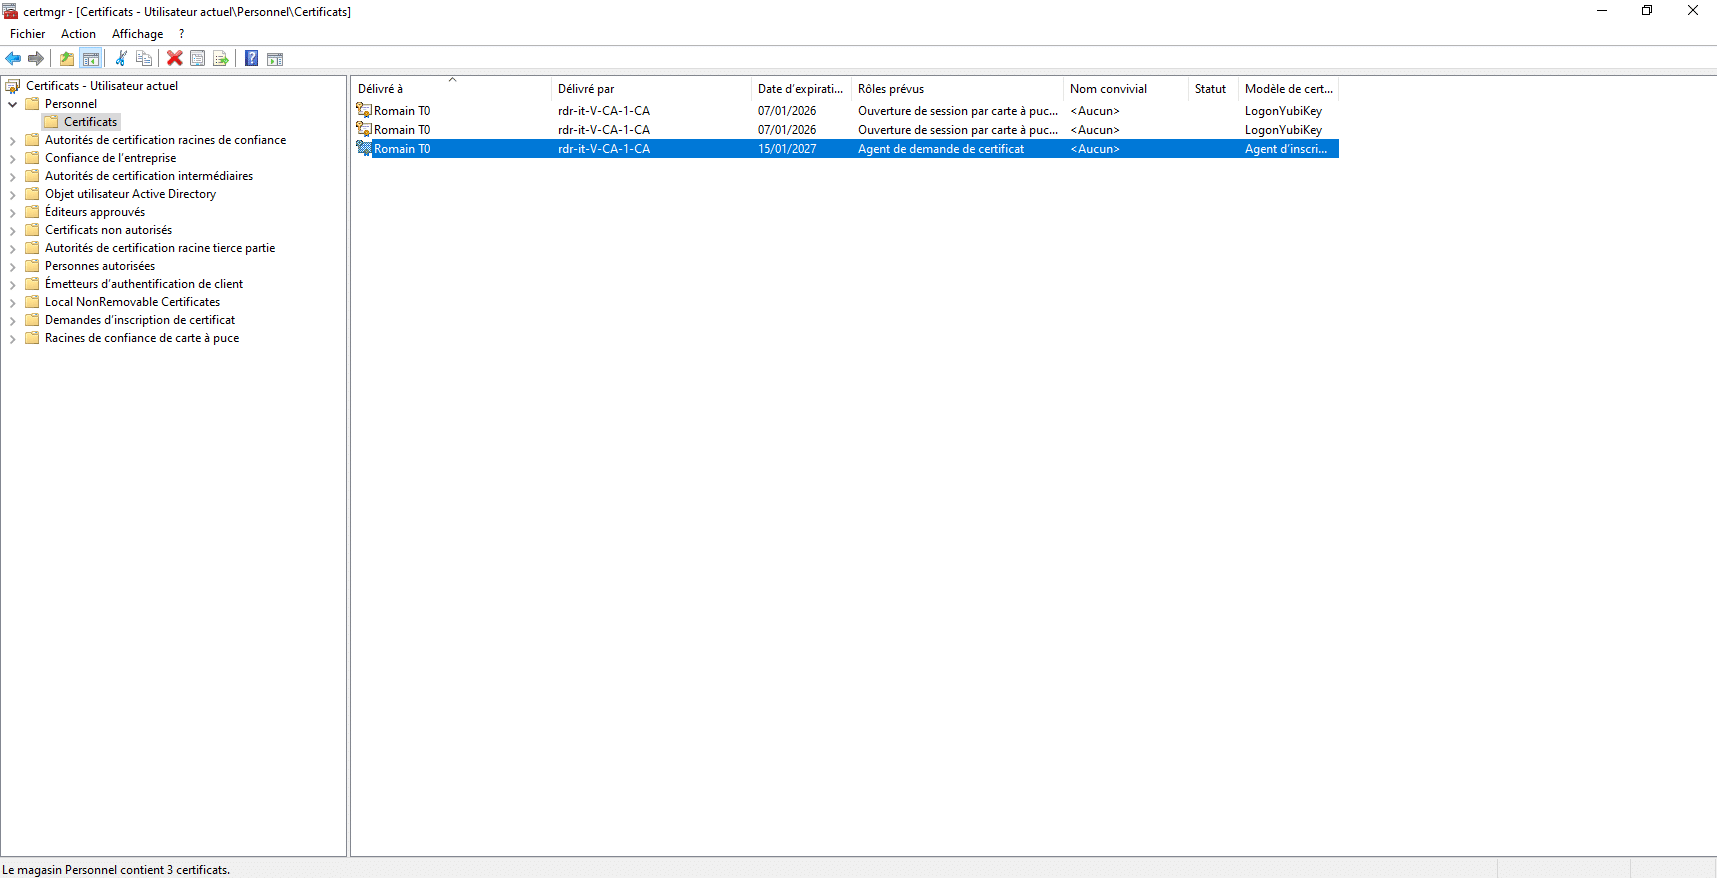Collapse the Personnel tree node
1717x878 pixels.
click(x=13, y=104)
